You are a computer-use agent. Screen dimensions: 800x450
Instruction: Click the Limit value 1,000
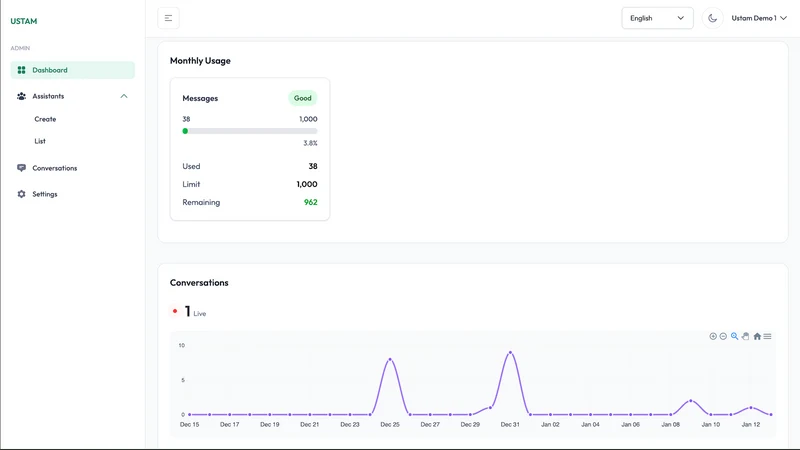click(307, 184)
